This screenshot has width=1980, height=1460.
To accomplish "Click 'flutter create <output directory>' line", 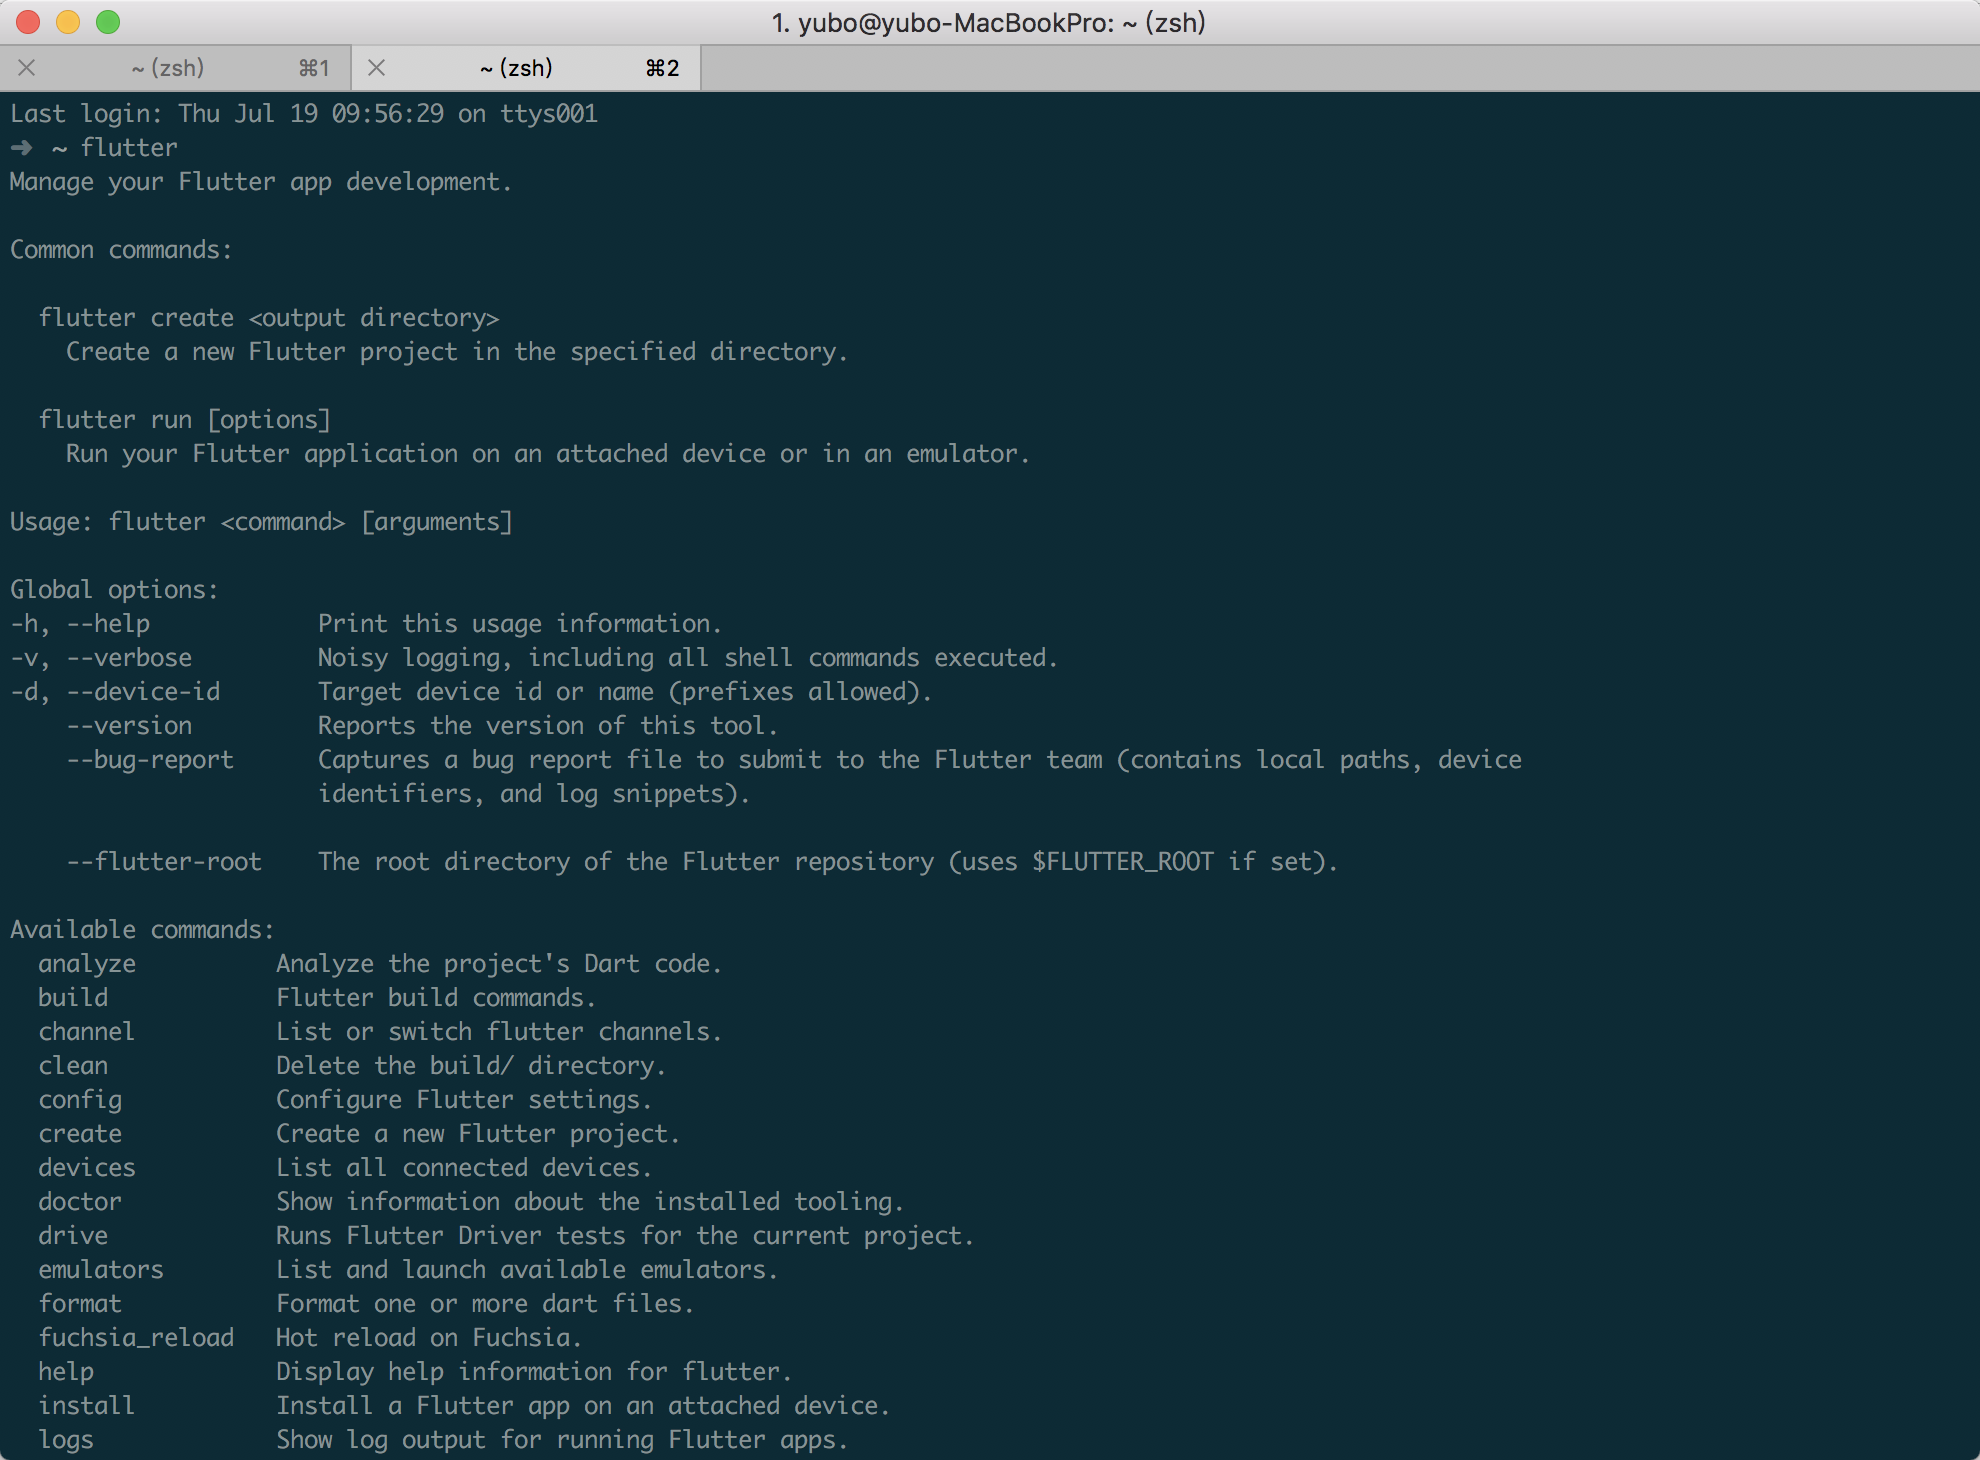I will [x=269, y=318].
